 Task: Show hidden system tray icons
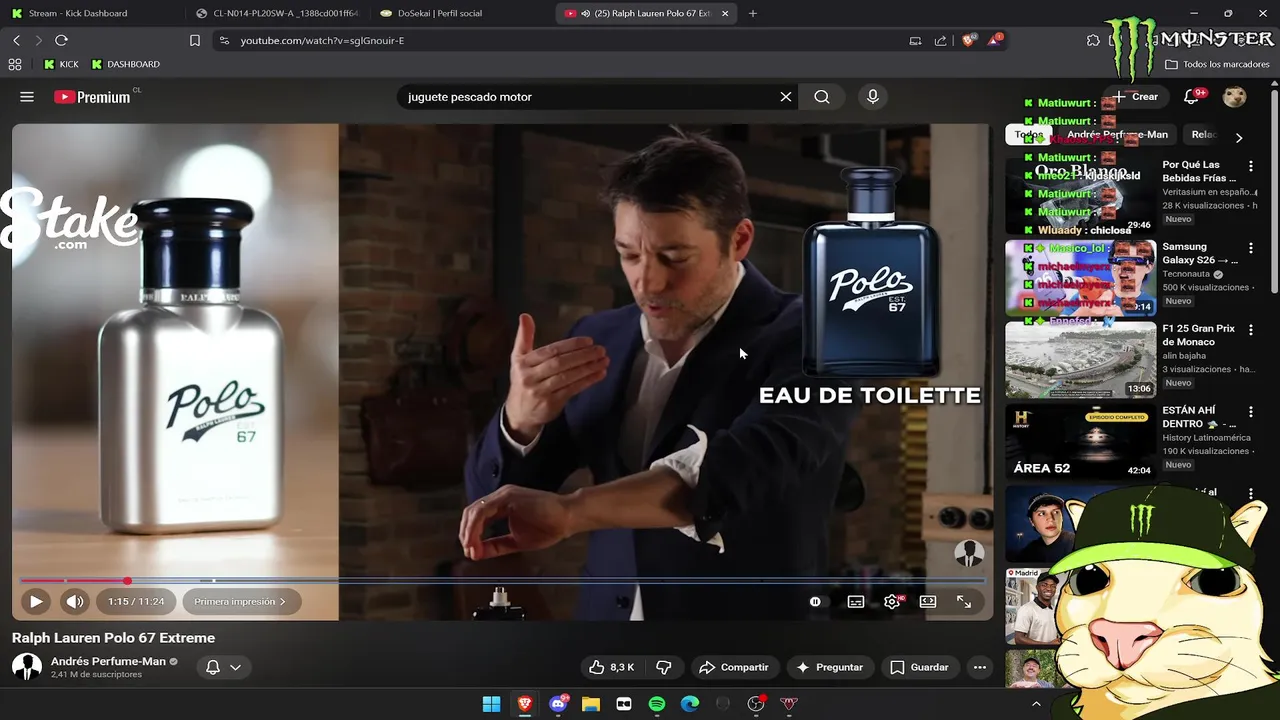point(1036,704)
